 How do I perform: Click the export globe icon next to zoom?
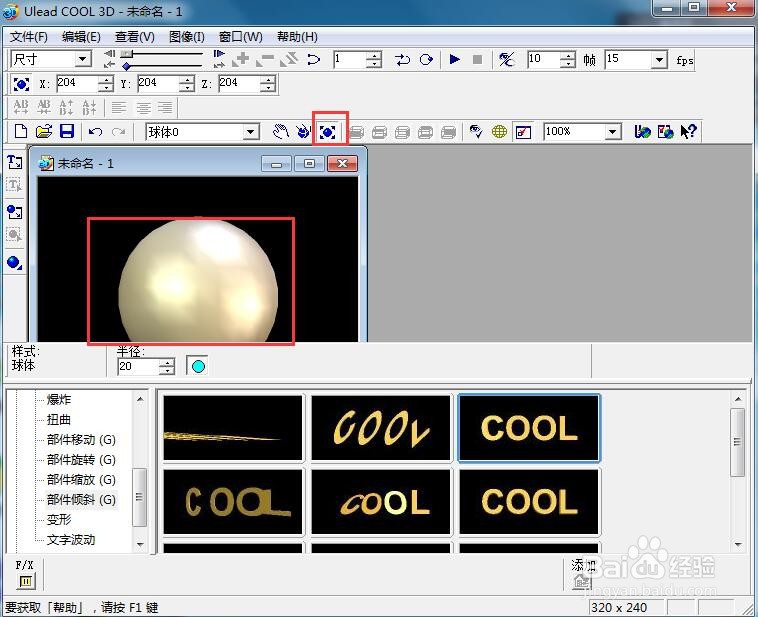click(642, 132)
